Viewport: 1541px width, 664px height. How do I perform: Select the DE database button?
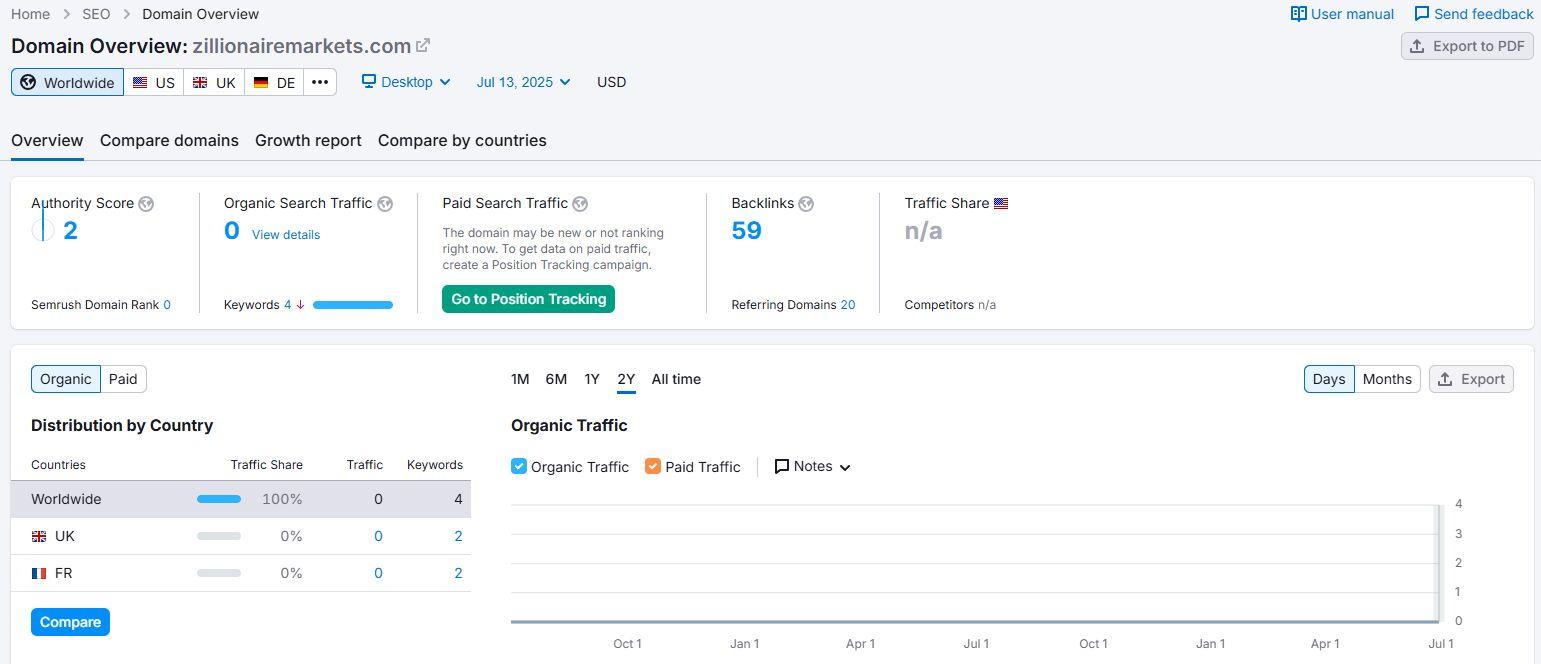274,82
